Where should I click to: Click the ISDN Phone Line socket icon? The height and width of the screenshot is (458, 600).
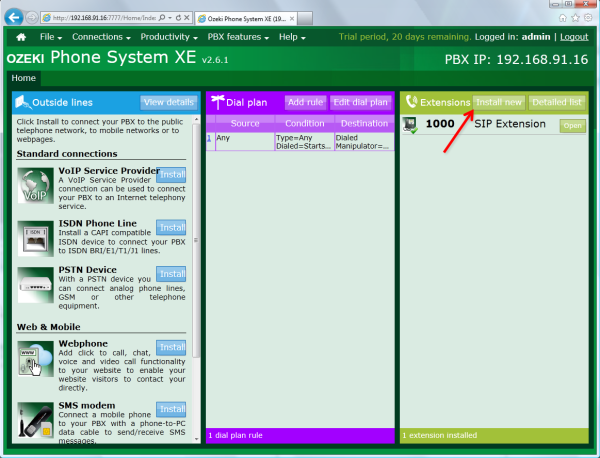click(x=36, y=238)
